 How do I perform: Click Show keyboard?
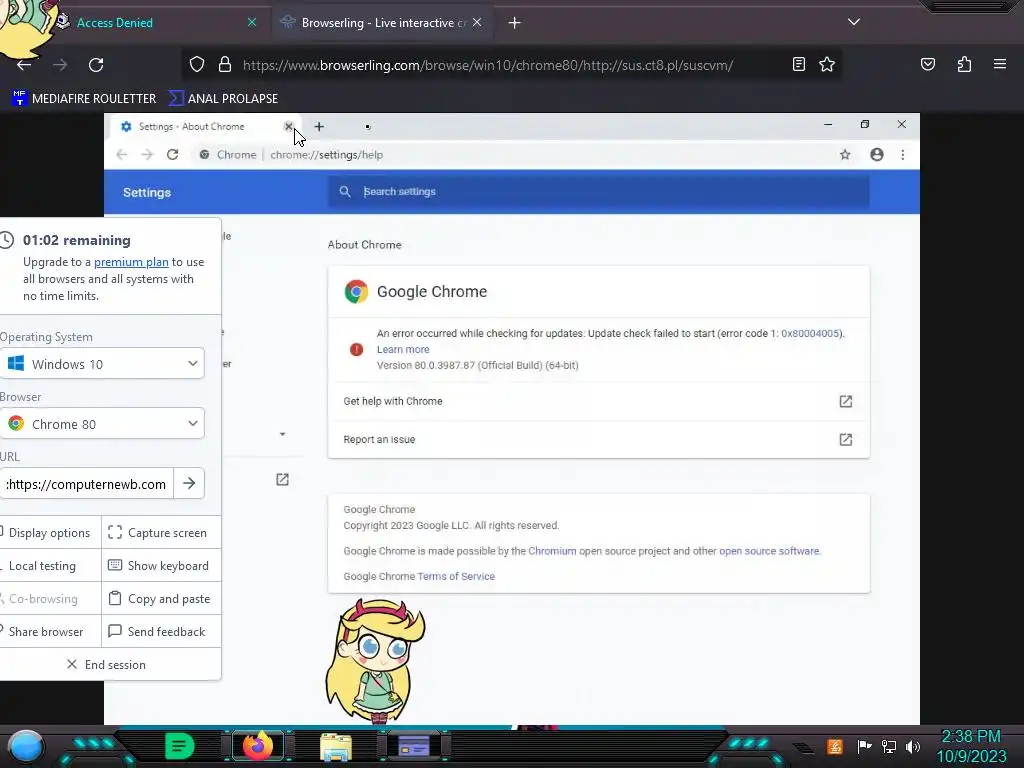click(161, 566)
